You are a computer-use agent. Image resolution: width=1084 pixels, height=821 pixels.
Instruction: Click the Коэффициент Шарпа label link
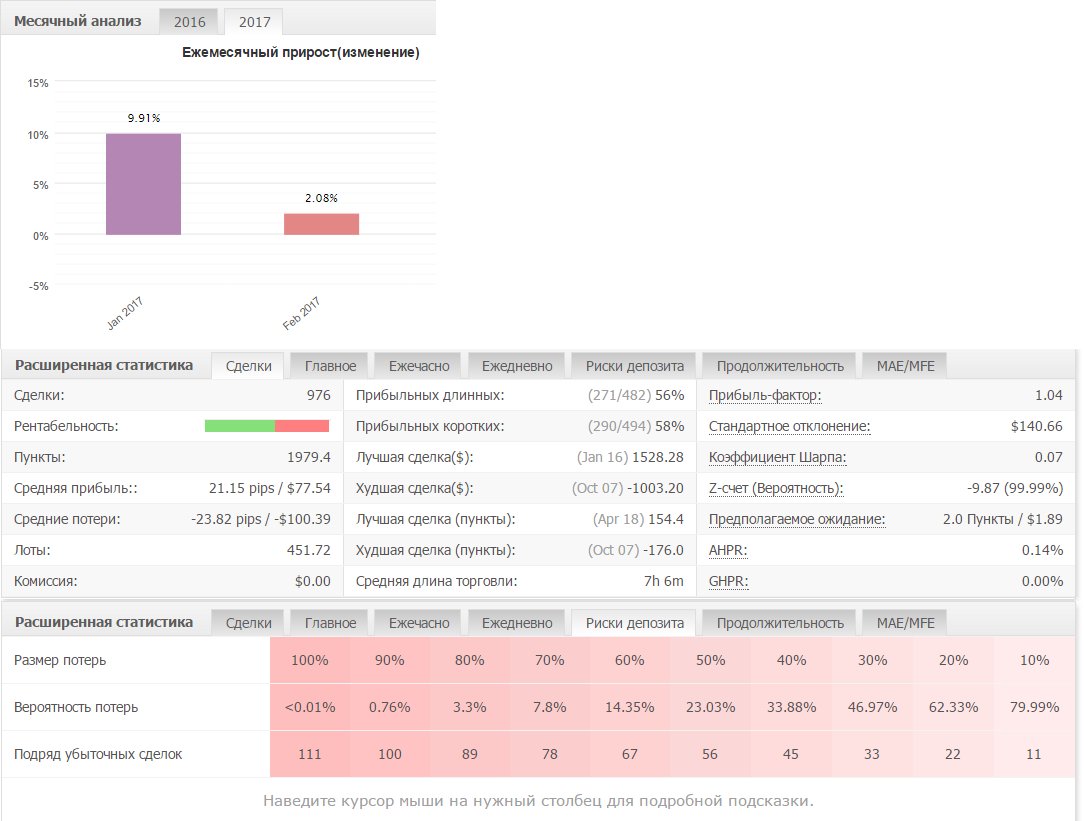point(777,457)
